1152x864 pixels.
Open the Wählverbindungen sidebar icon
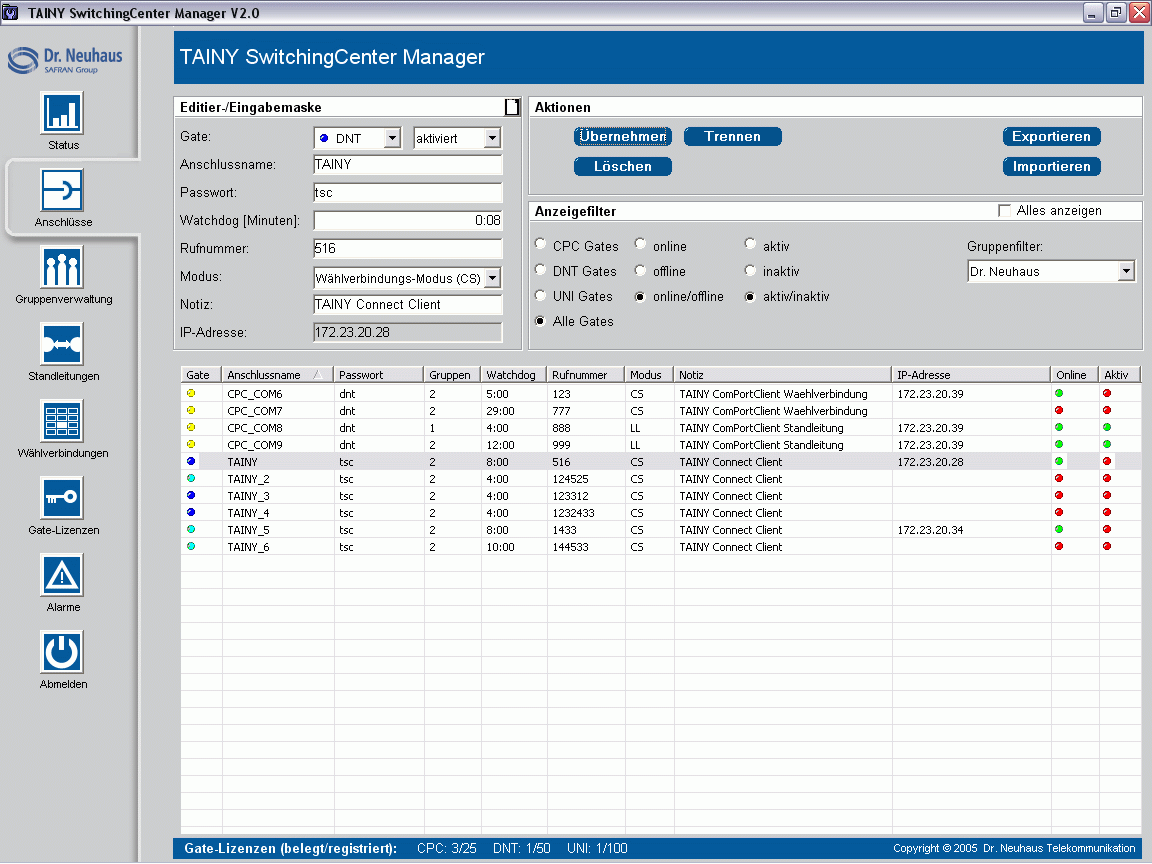tap(62, 421)
